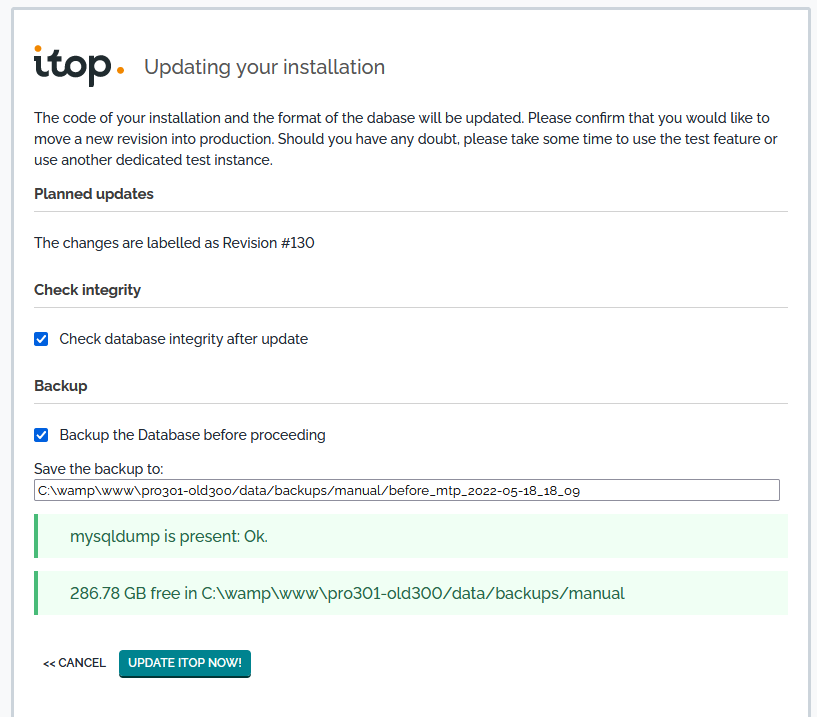Uncheck the backup database checkbox
Image resolution: width=817 pixels, height=717 pixels.
(41, 435)
